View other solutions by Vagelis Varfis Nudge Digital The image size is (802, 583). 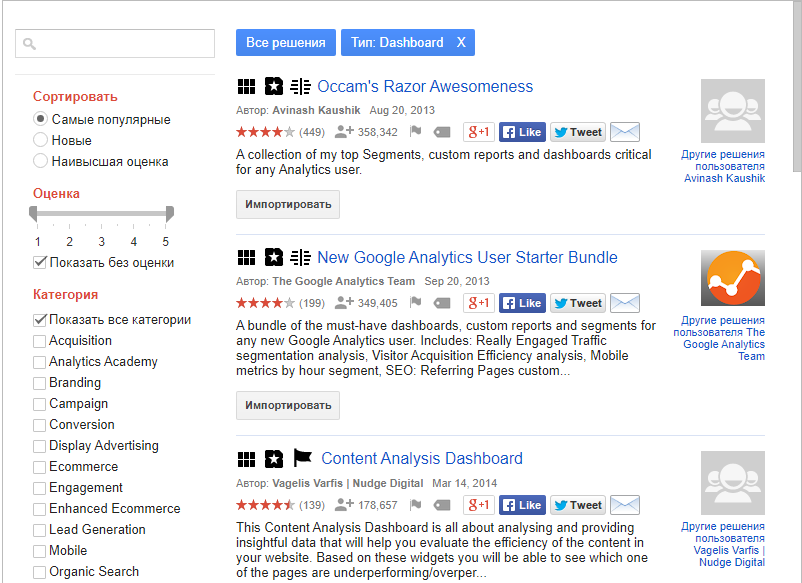point(723,544)
